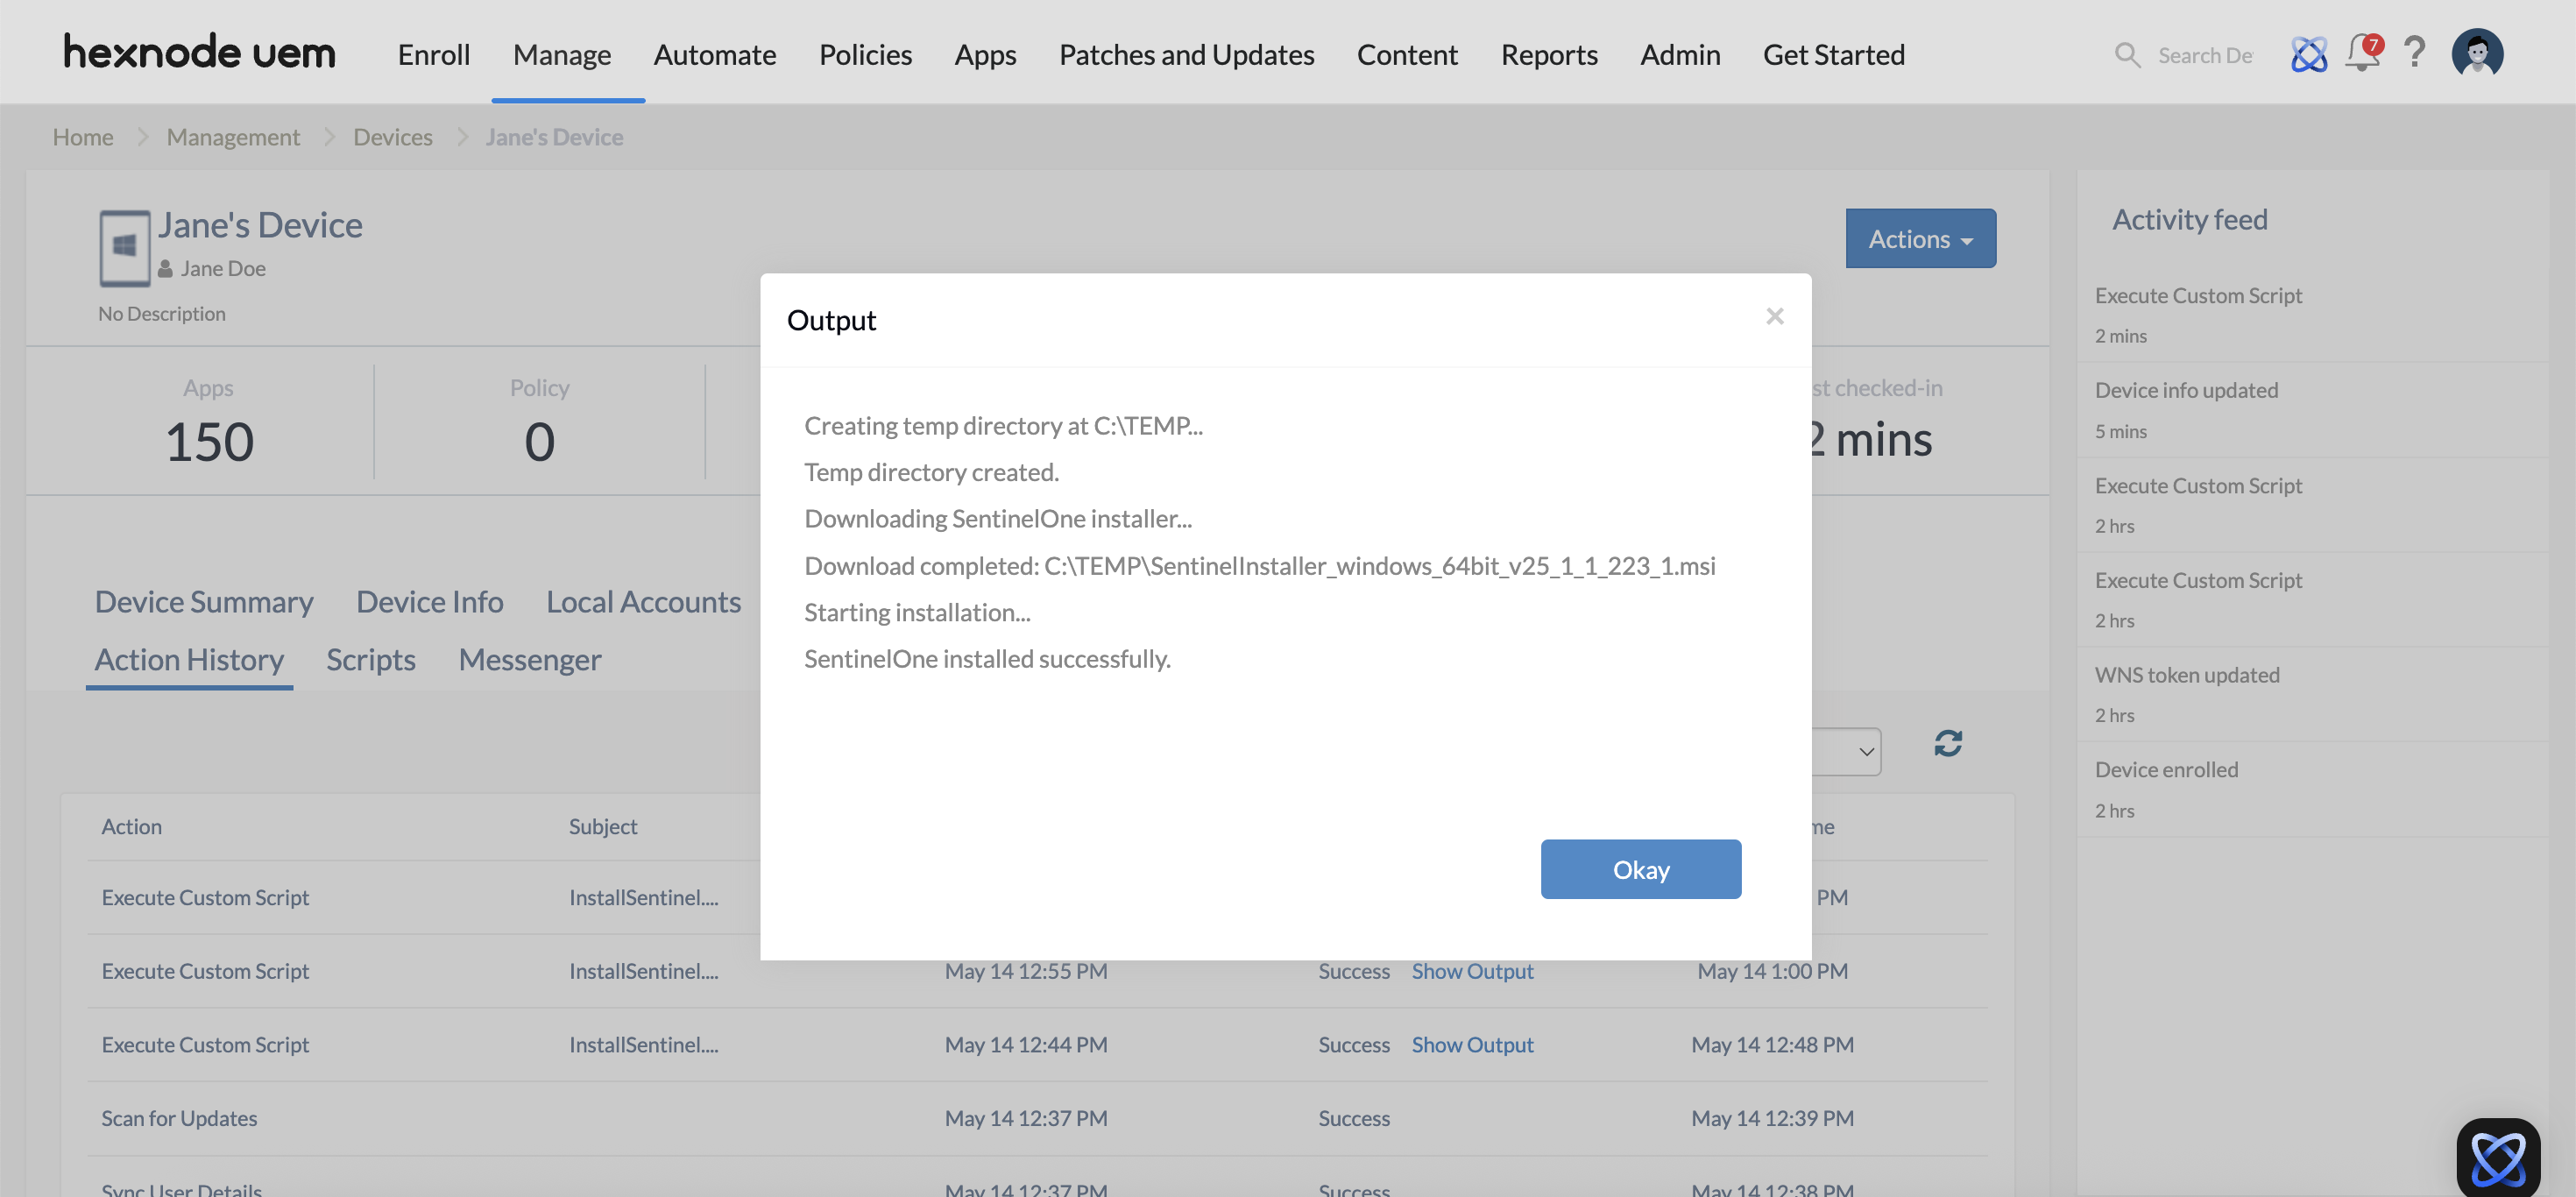Switch to Device Summary tab

(204, 601)
